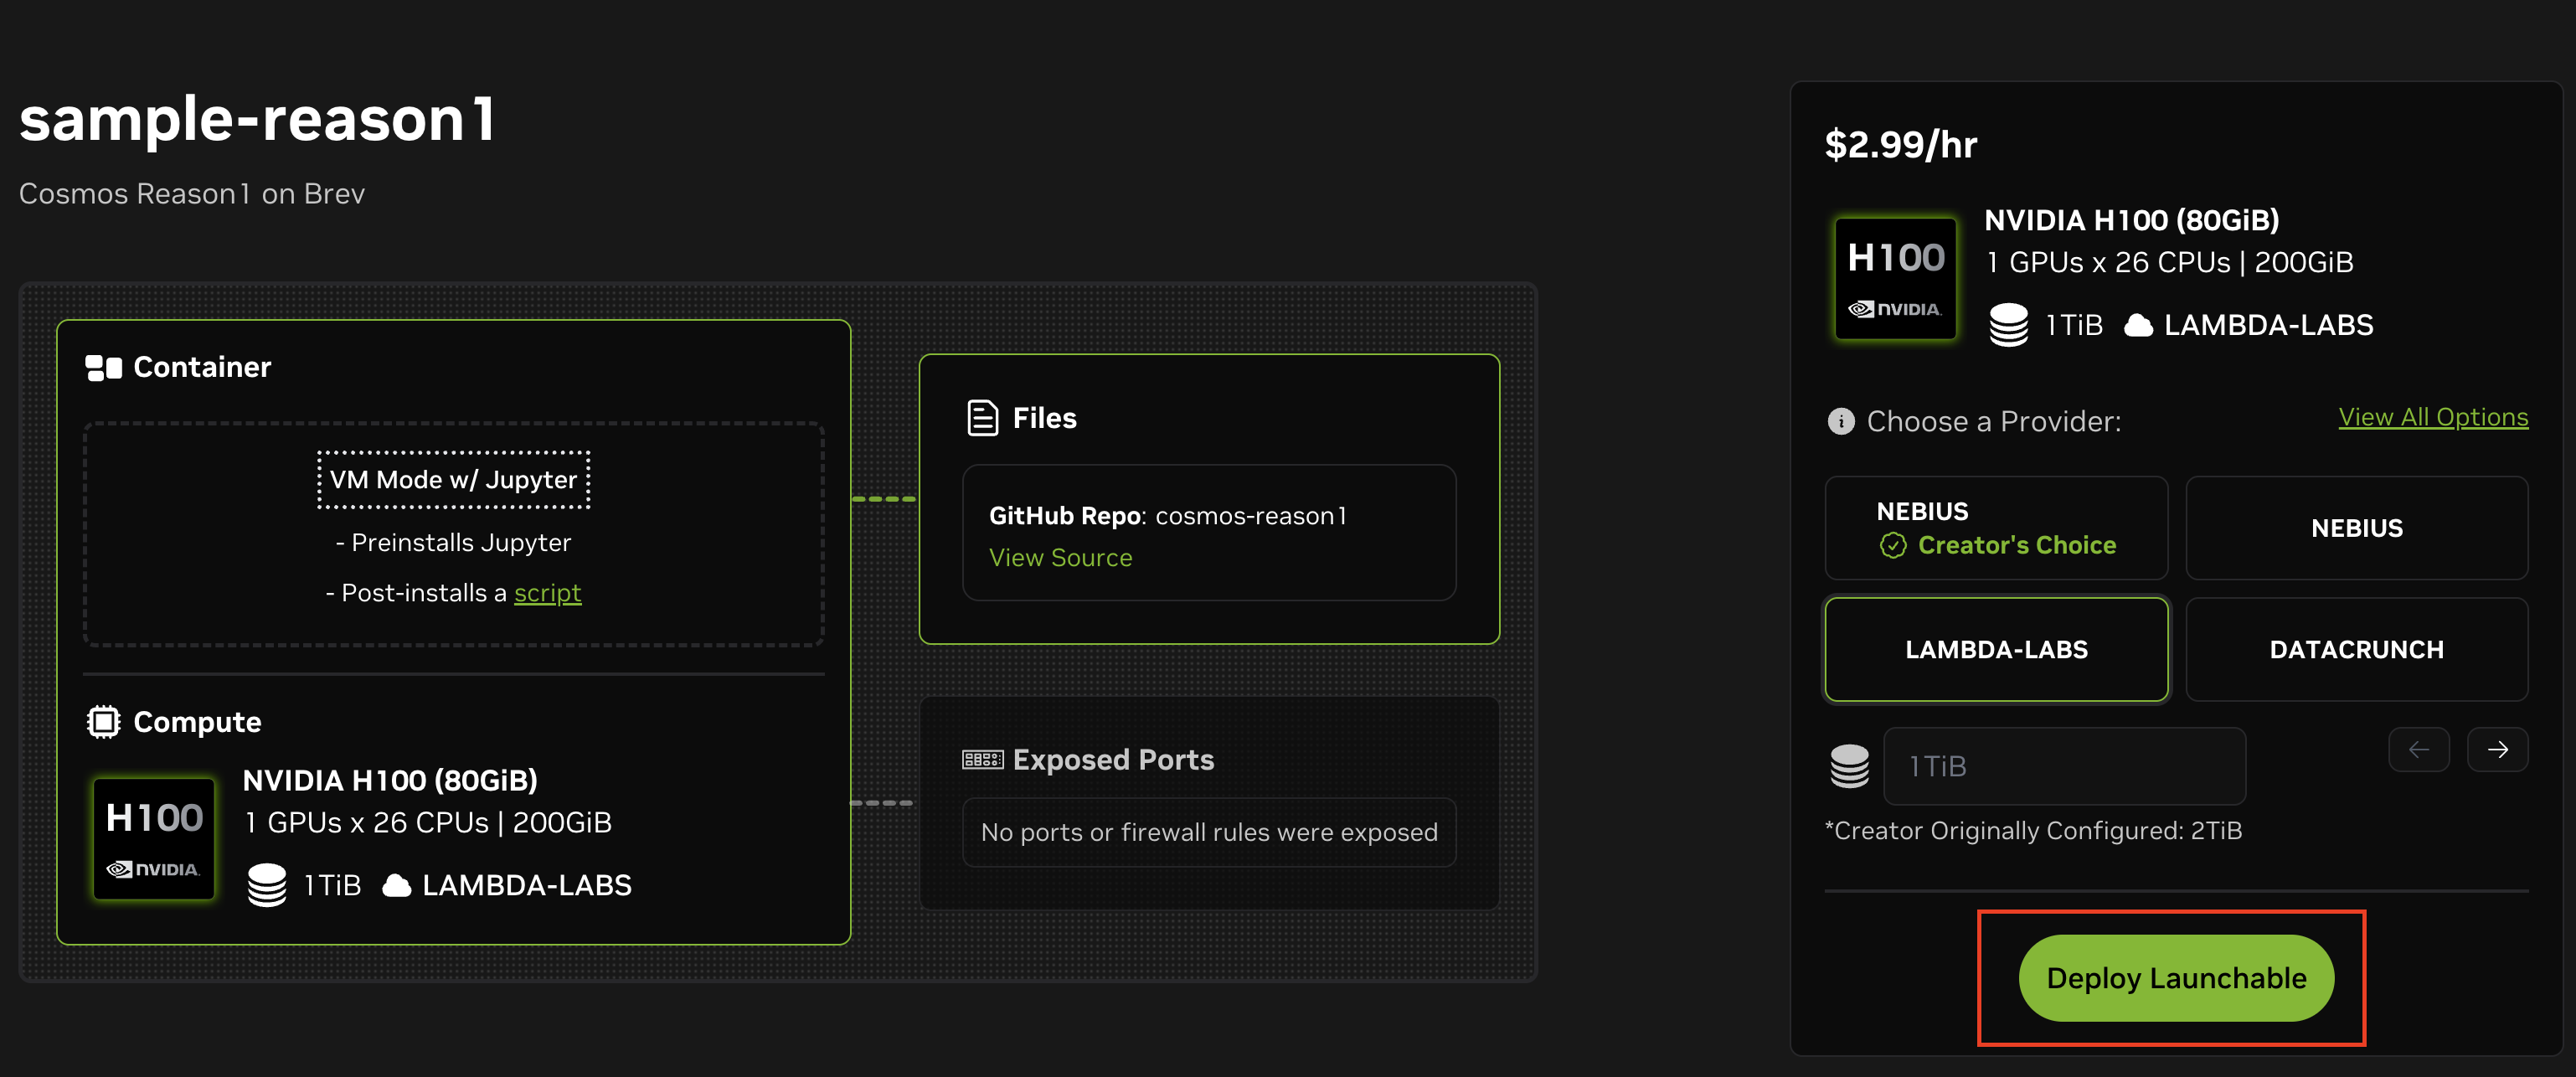Select the DATACRUNCH provider option

tap(2356, 650)
